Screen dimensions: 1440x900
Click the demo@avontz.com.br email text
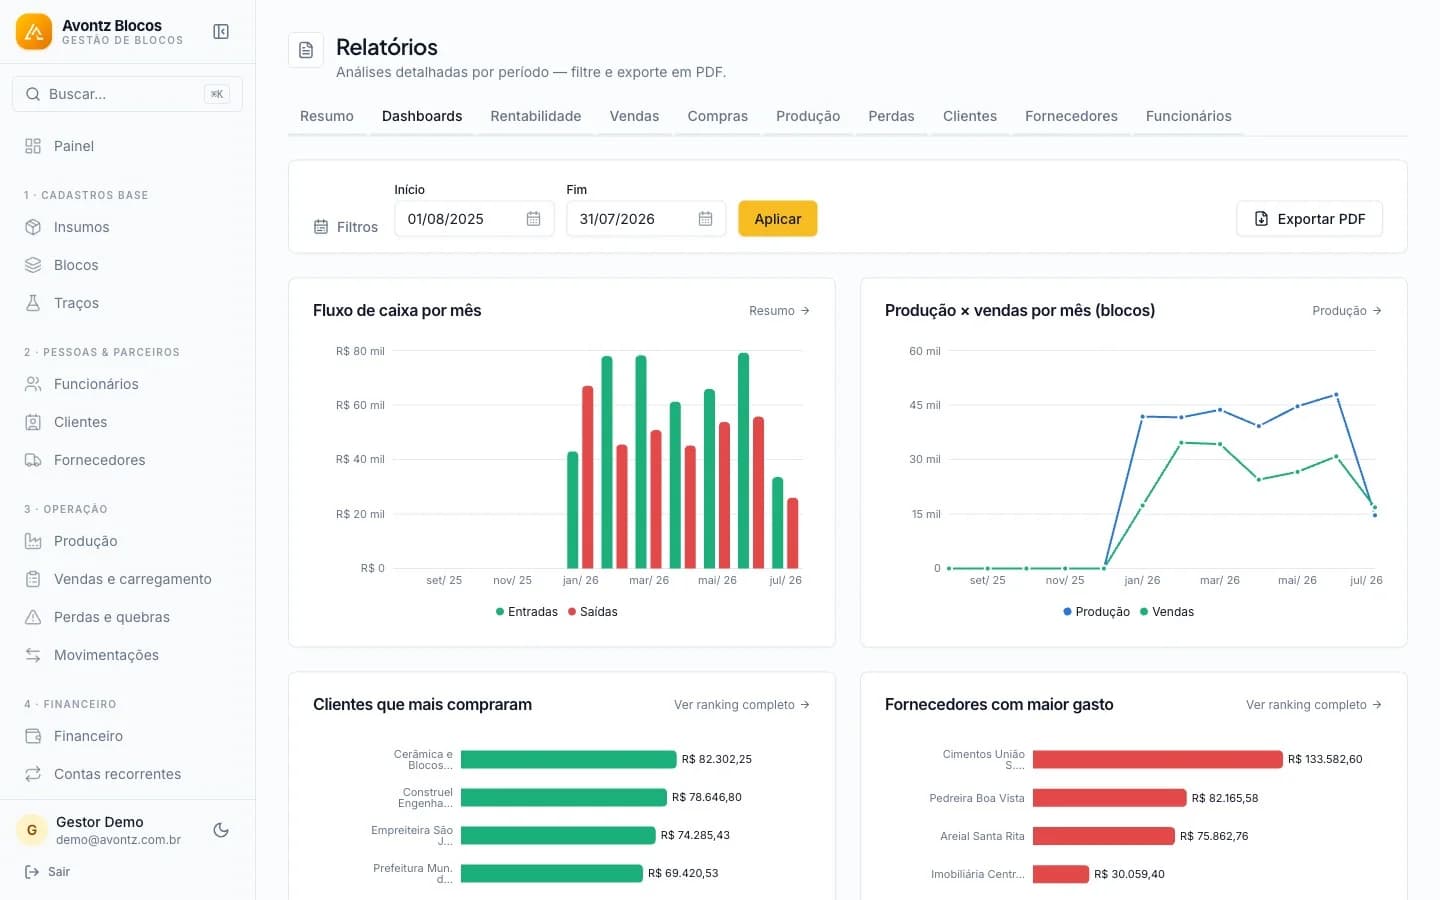click(x=118, y=840)
